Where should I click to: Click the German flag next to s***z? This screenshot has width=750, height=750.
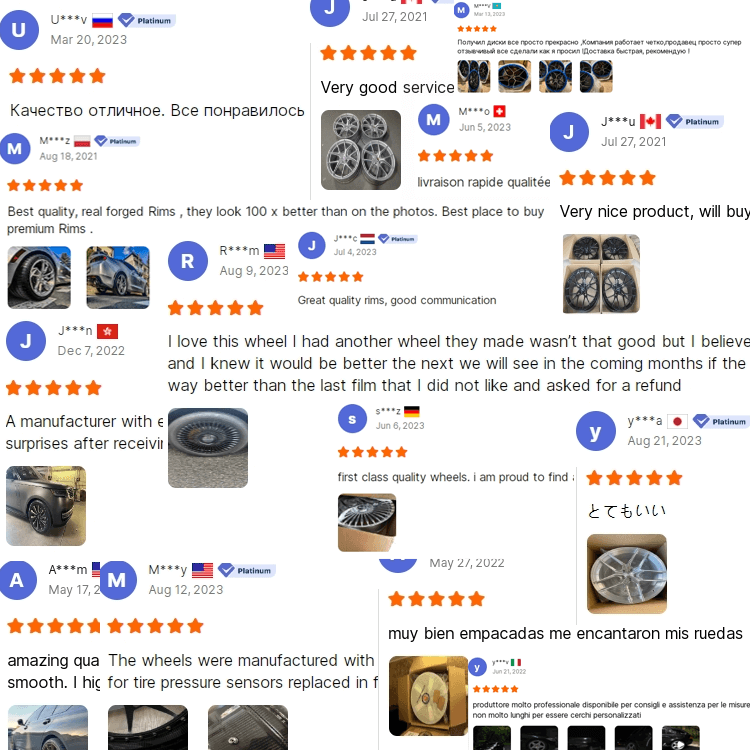point(412,411)
